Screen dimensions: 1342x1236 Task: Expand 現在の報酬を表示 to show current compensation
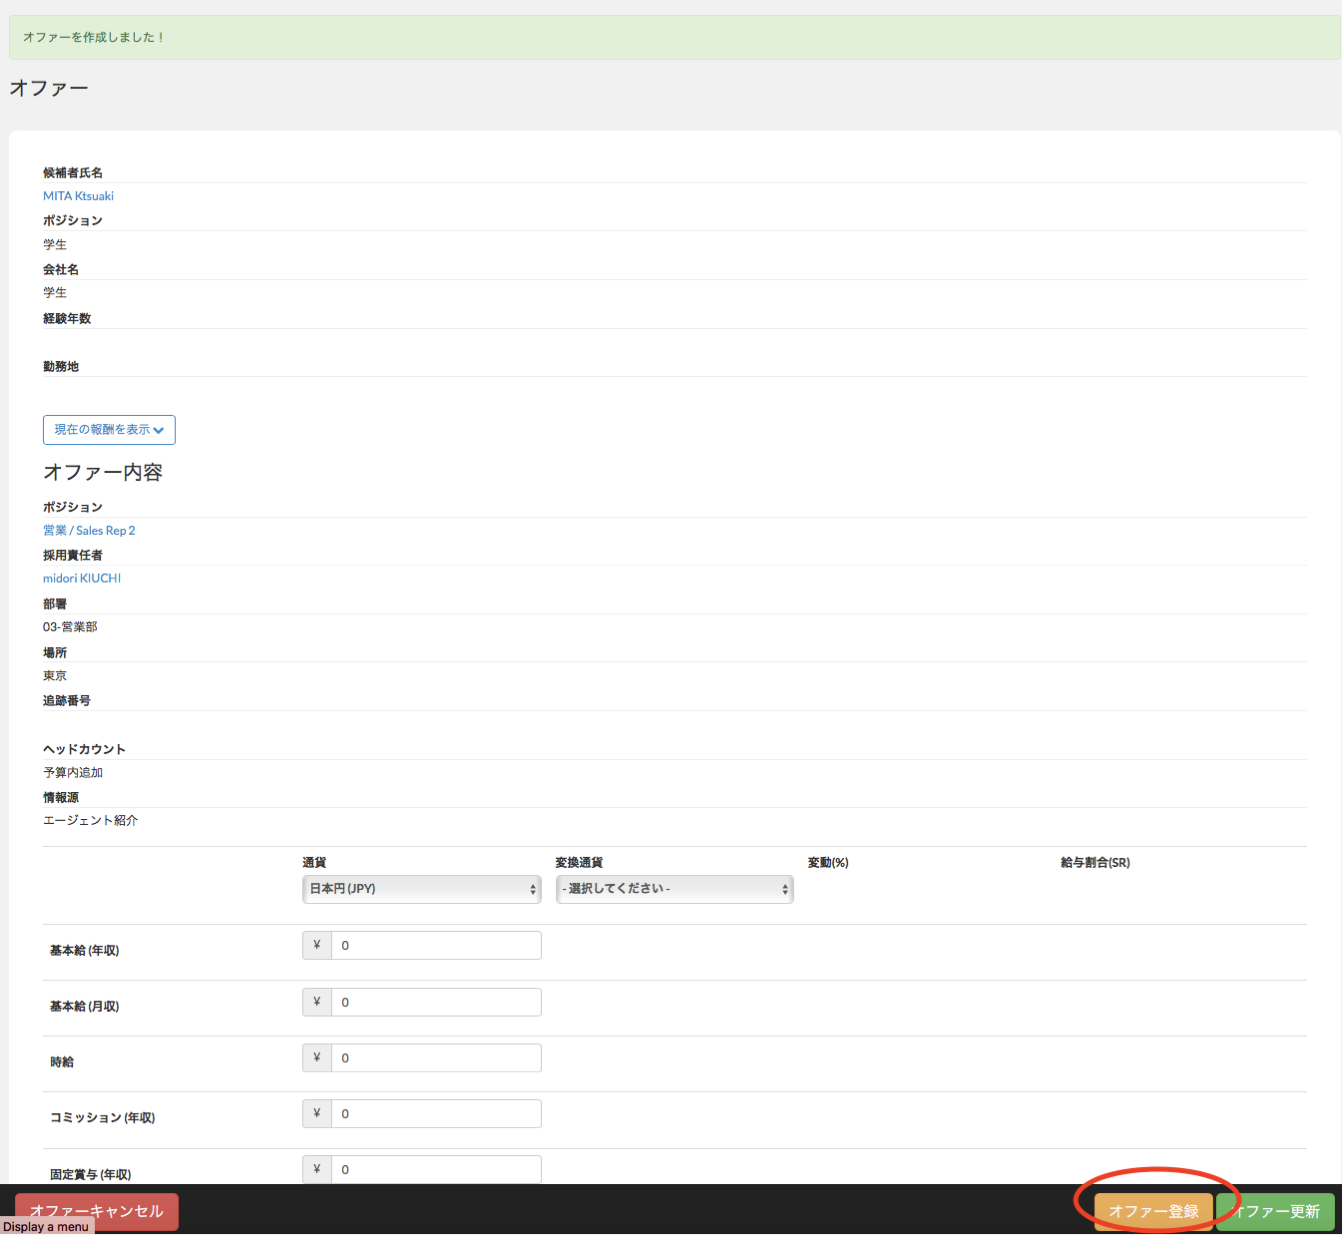pyautogui.click(x=109, y=430)
